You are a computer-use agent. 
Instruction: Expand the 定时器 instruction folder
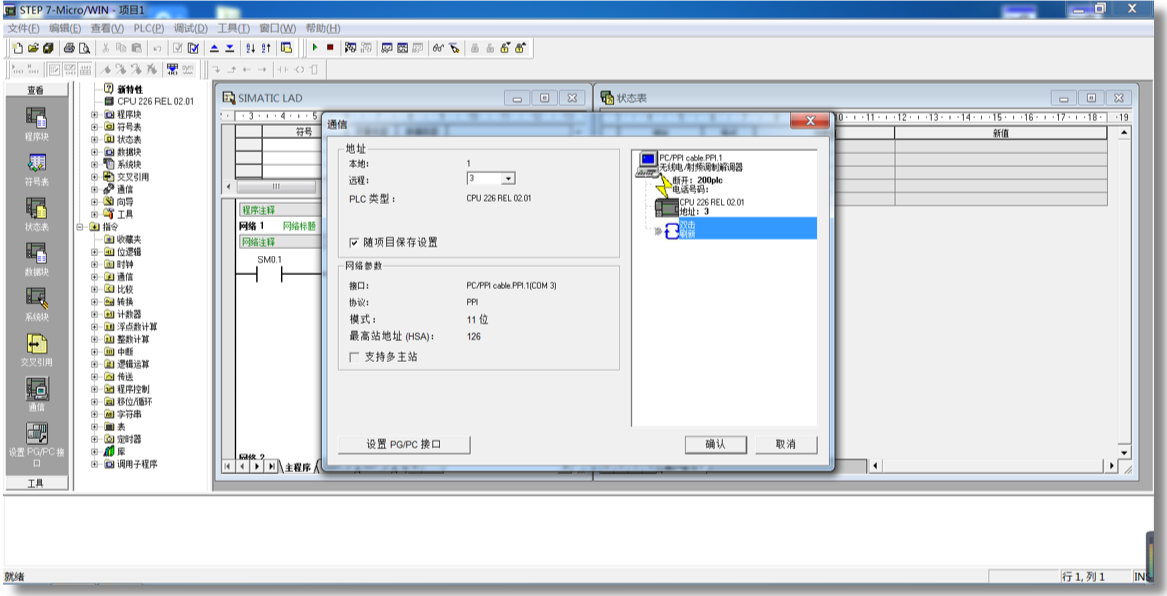[x=95, y=439]
